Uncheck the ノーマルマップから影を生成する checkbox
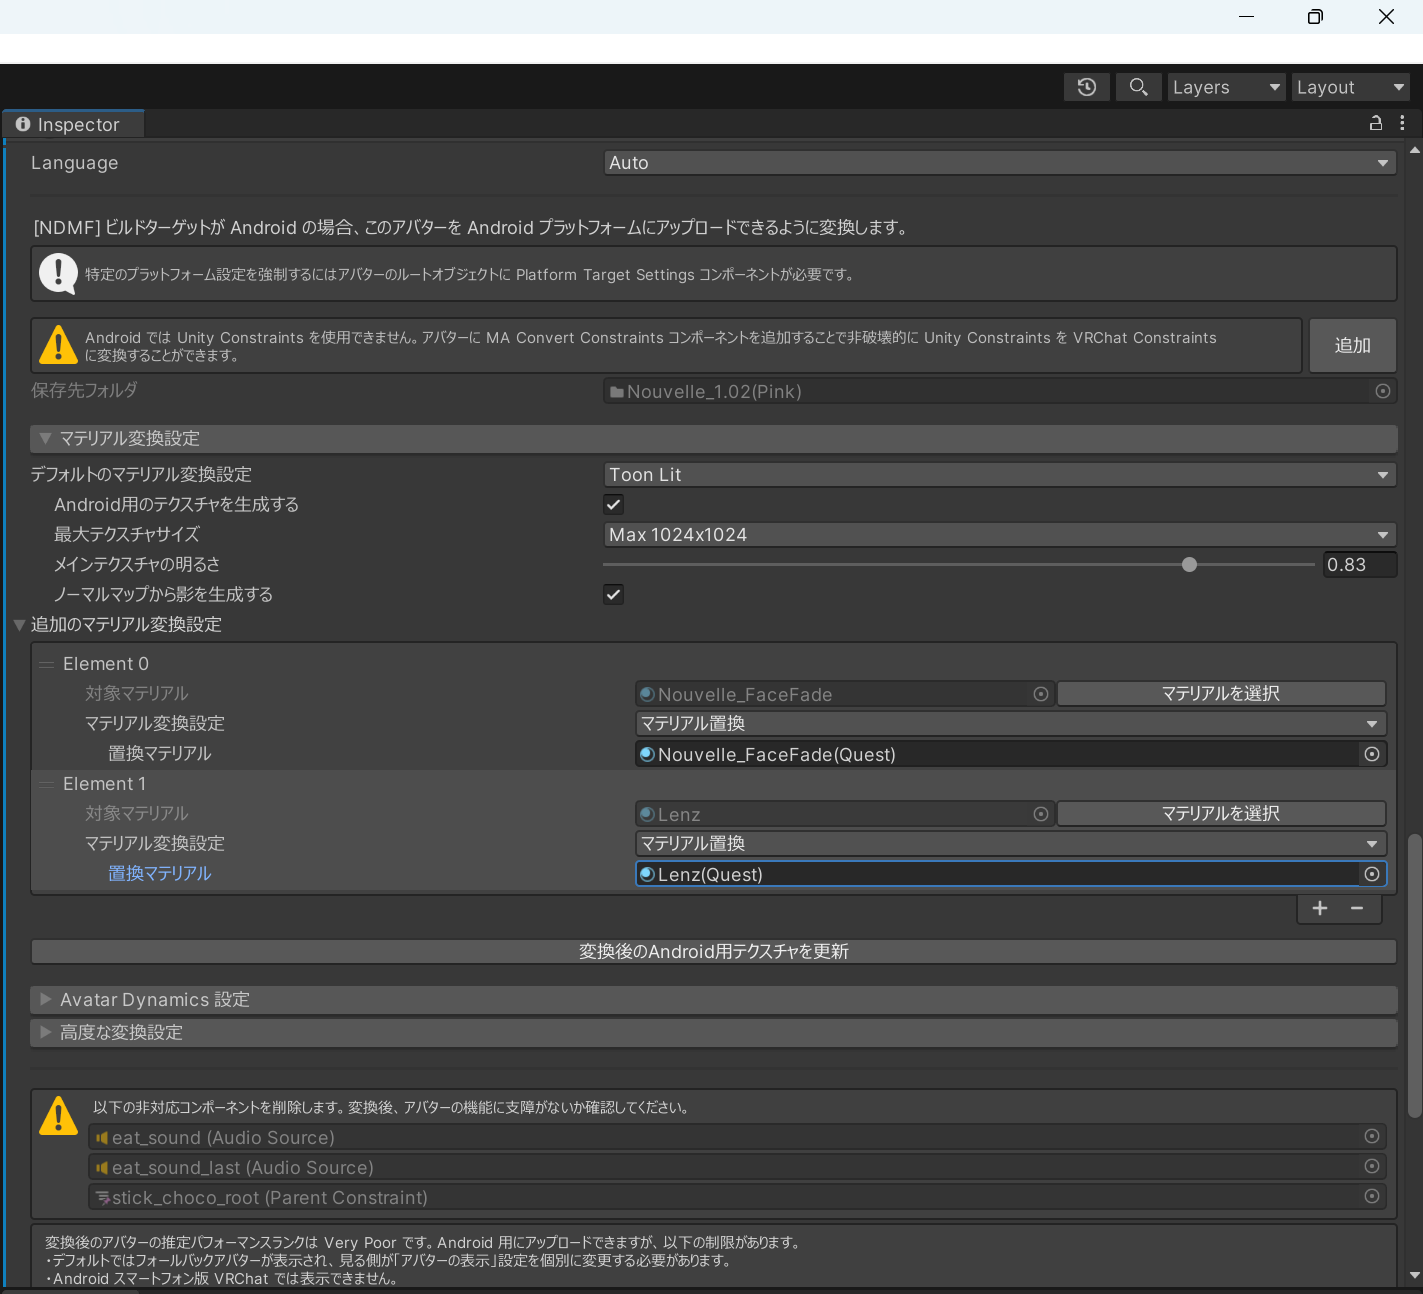 (x=614, y=594)
